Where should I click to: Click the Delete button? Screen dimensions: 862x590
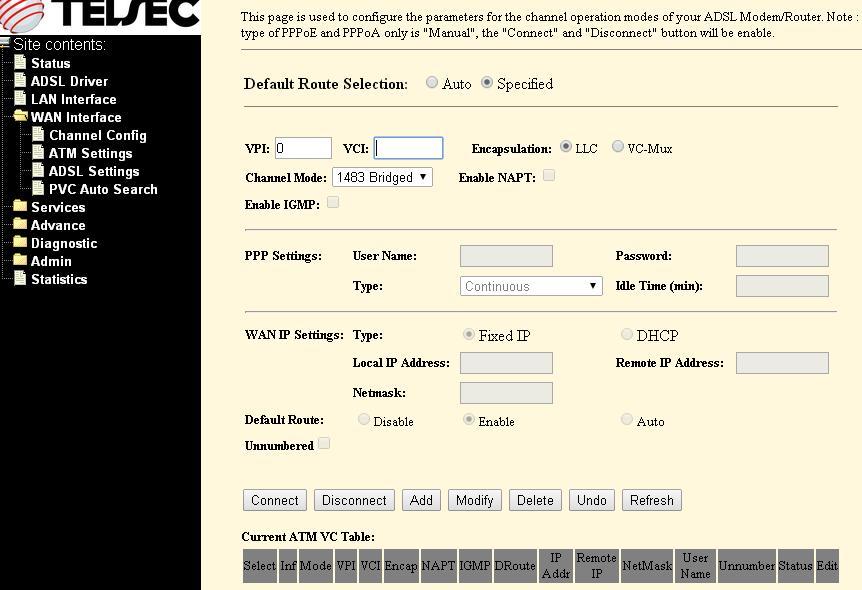tap(535, 500)
